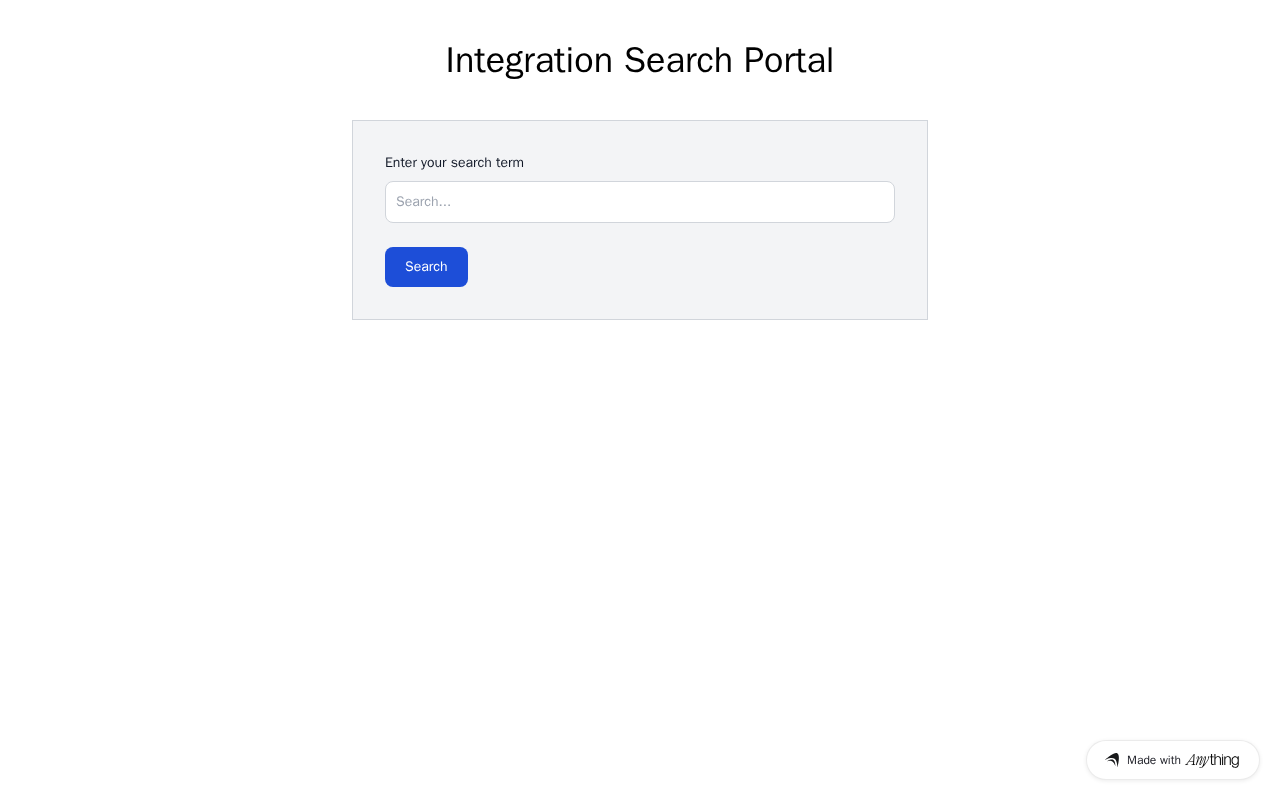Click the "Made with" text in badge
This screenshot has width=1280, height=800.
point(1154,760)
